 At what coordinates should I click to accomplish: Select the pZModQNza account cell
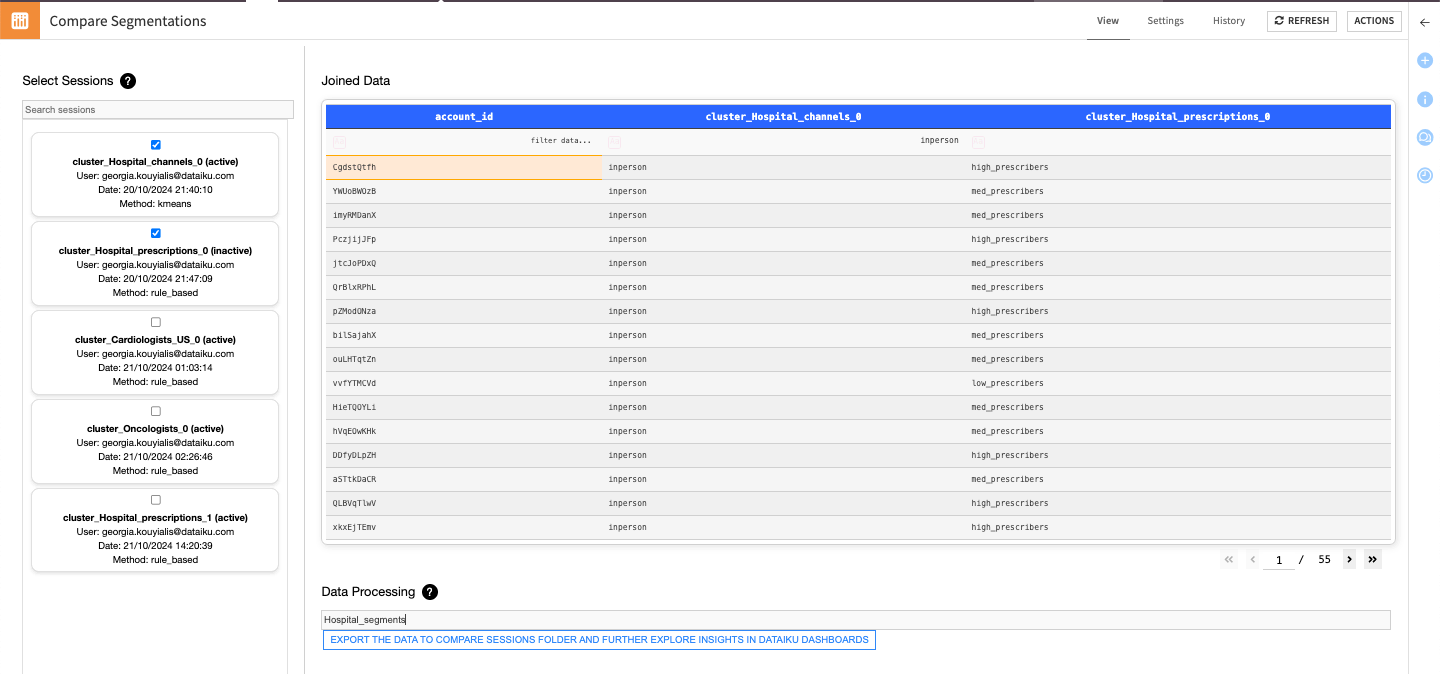(464, 312)
